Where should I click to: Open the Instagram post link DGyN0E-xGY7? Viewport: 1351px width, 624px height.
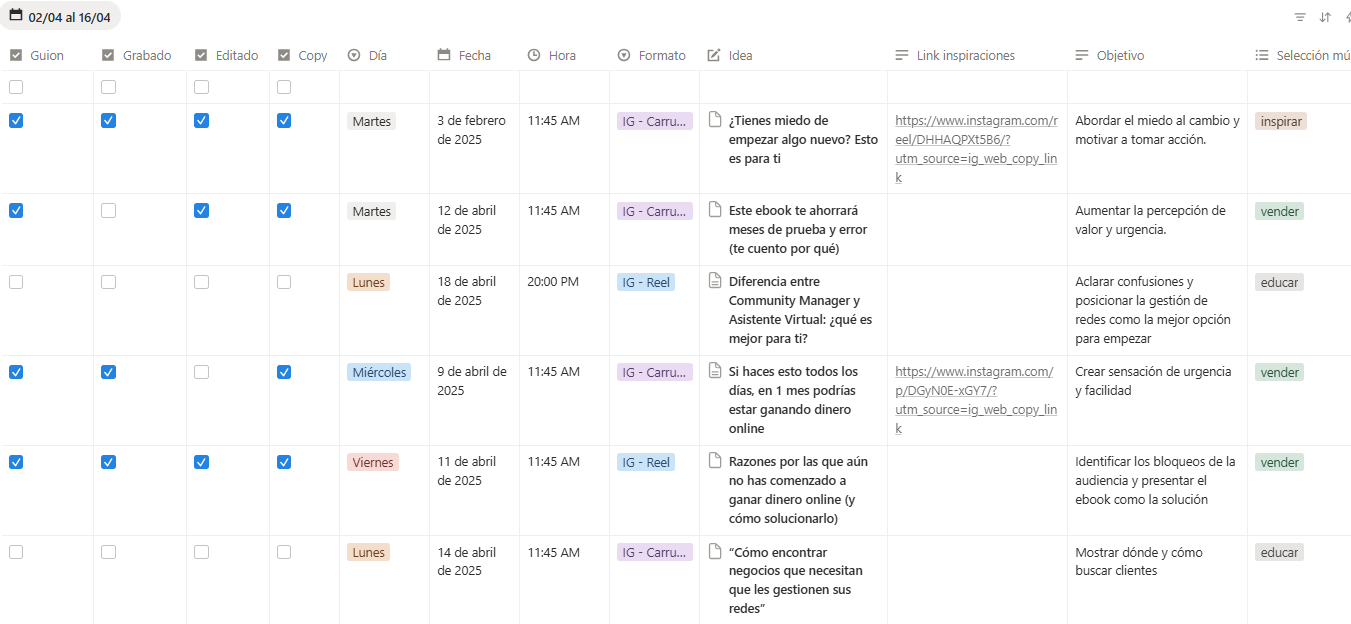click(975, 390)
